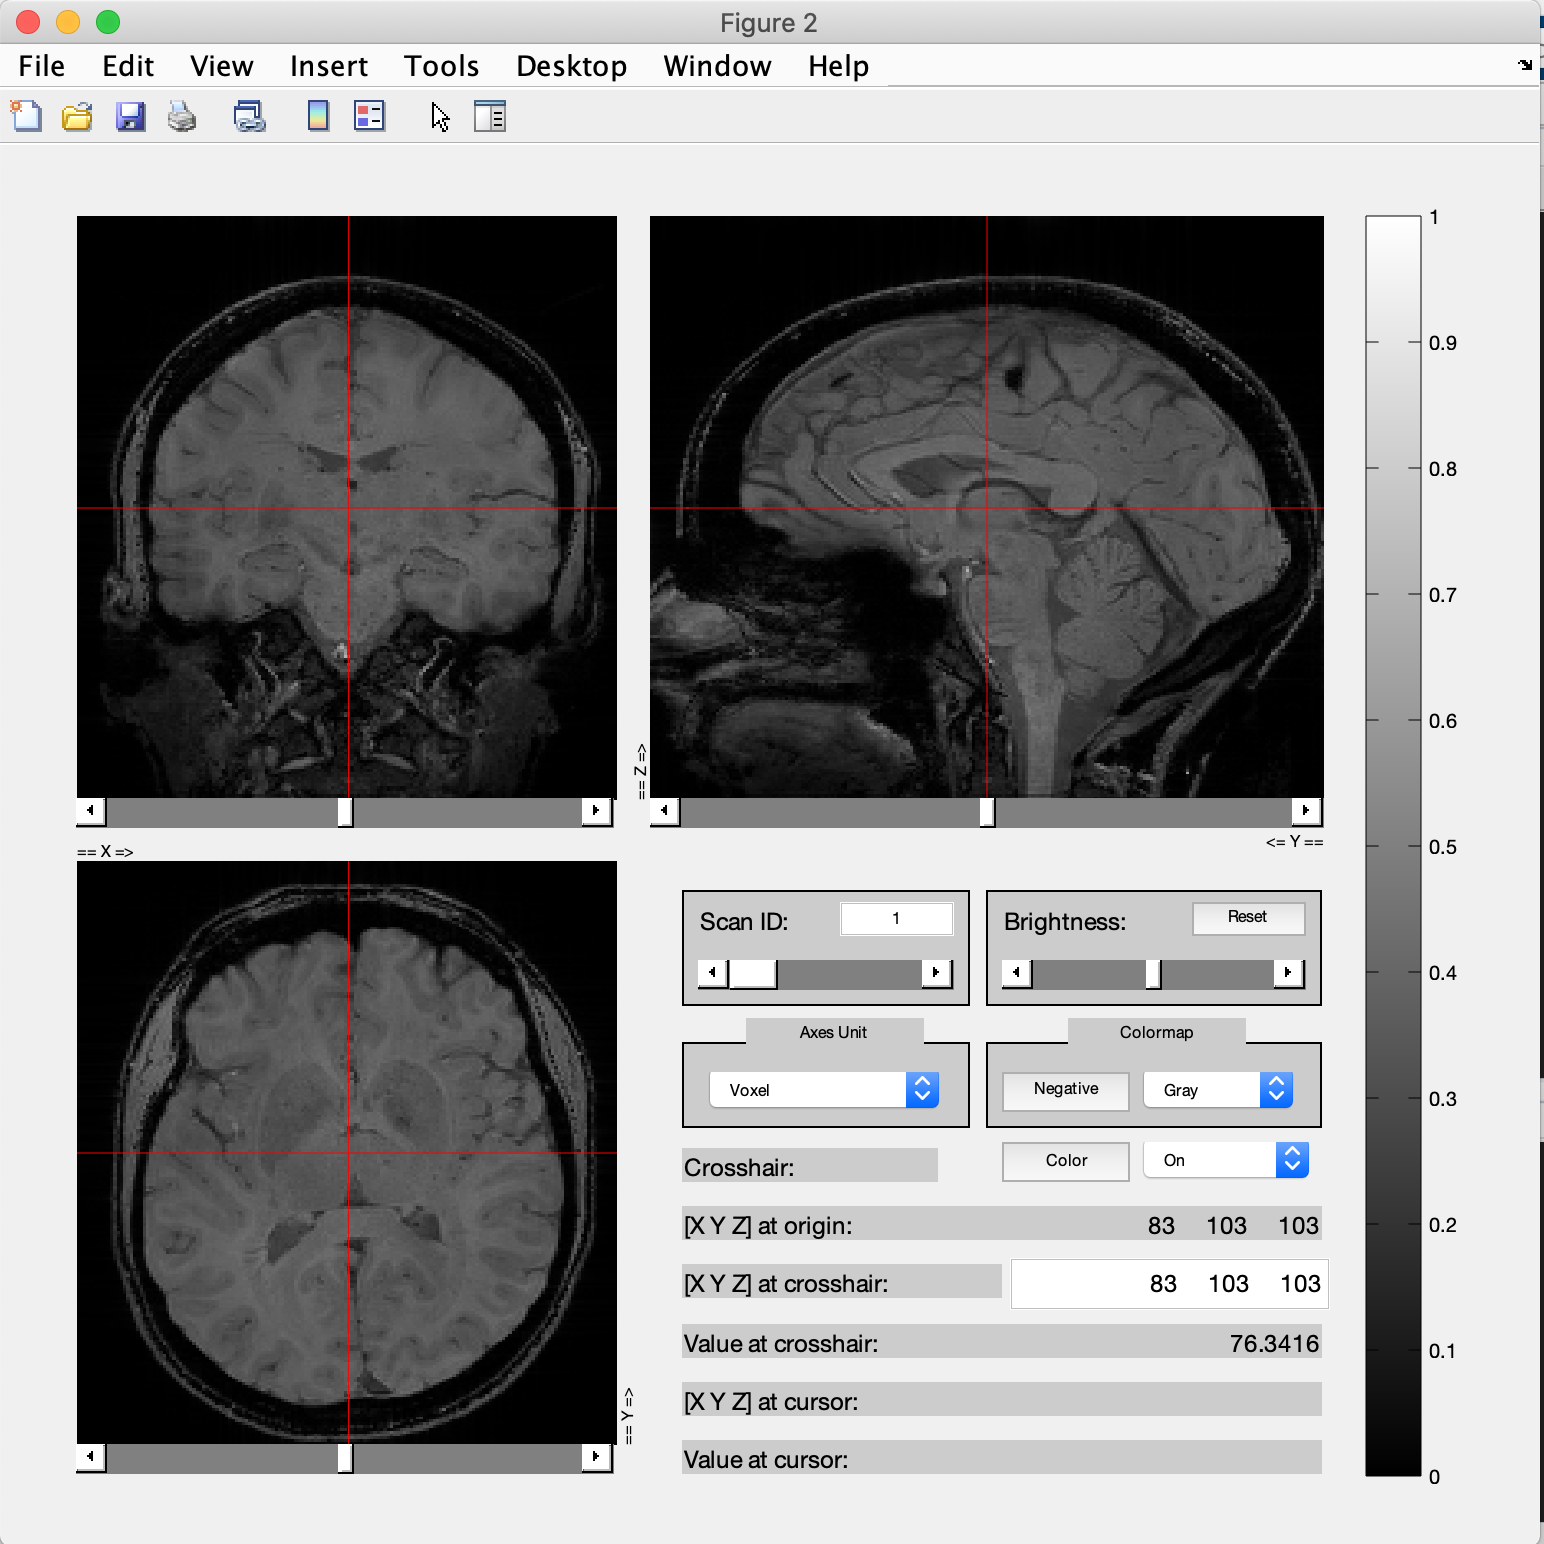Open the Property Inspector icon

click(490, 117)
